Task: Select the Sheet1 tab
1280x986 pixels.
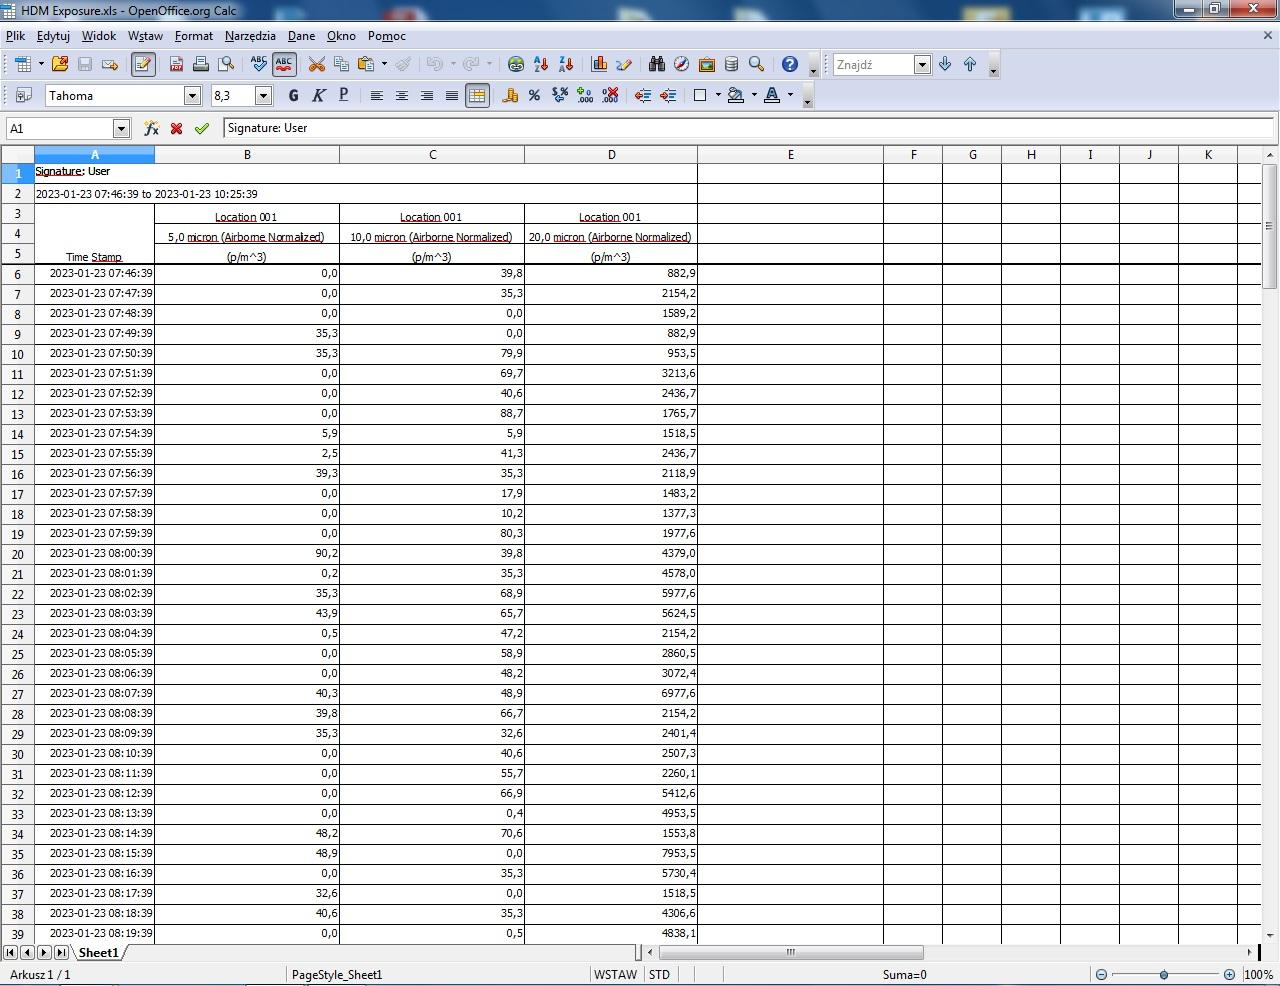Action: tap(98, 953)
